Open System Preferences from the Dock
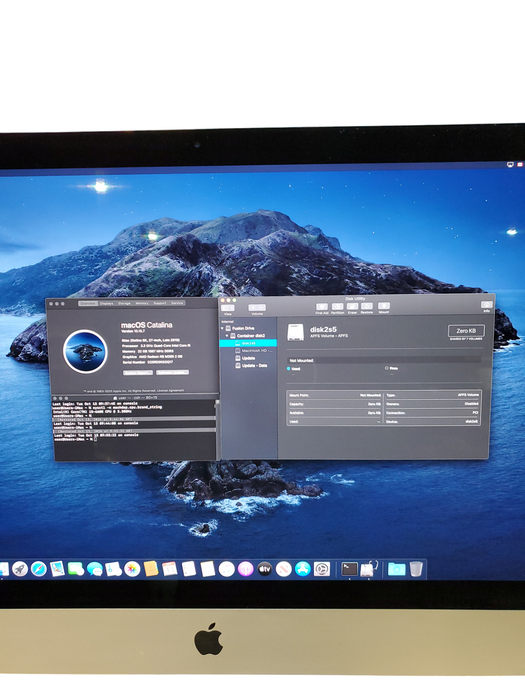This screenshot has height=700, width=525. 322,569
